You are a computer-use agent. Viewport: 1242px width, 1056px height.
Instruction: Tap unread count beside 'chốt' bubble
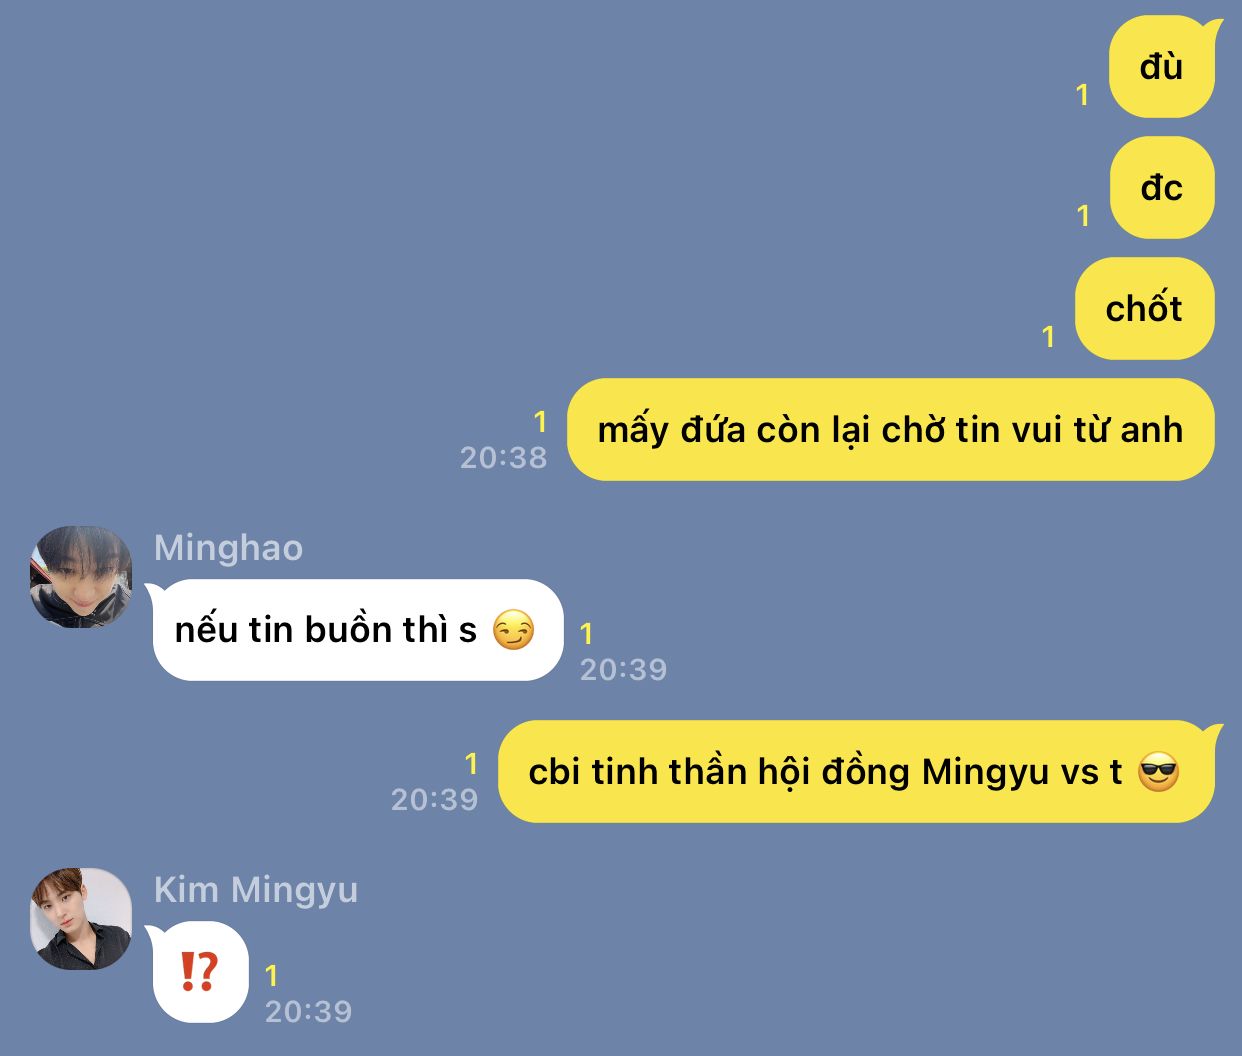(1048, 337)
